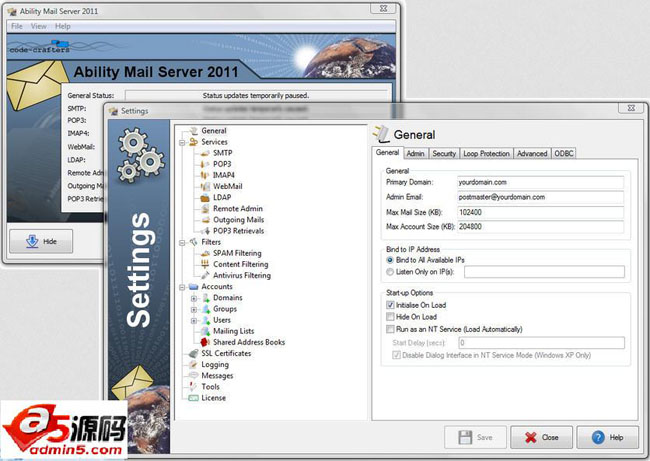
Task: Select Bind to All Available IPs option
Action: coord(390,260)
